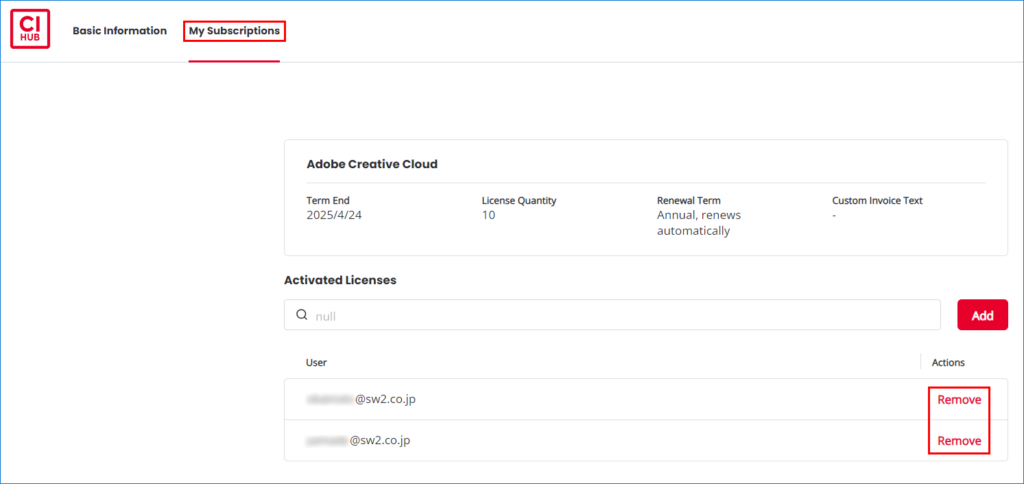Click the Term End label
This screenshot has width=1024, height=484.
coord(328,201)
